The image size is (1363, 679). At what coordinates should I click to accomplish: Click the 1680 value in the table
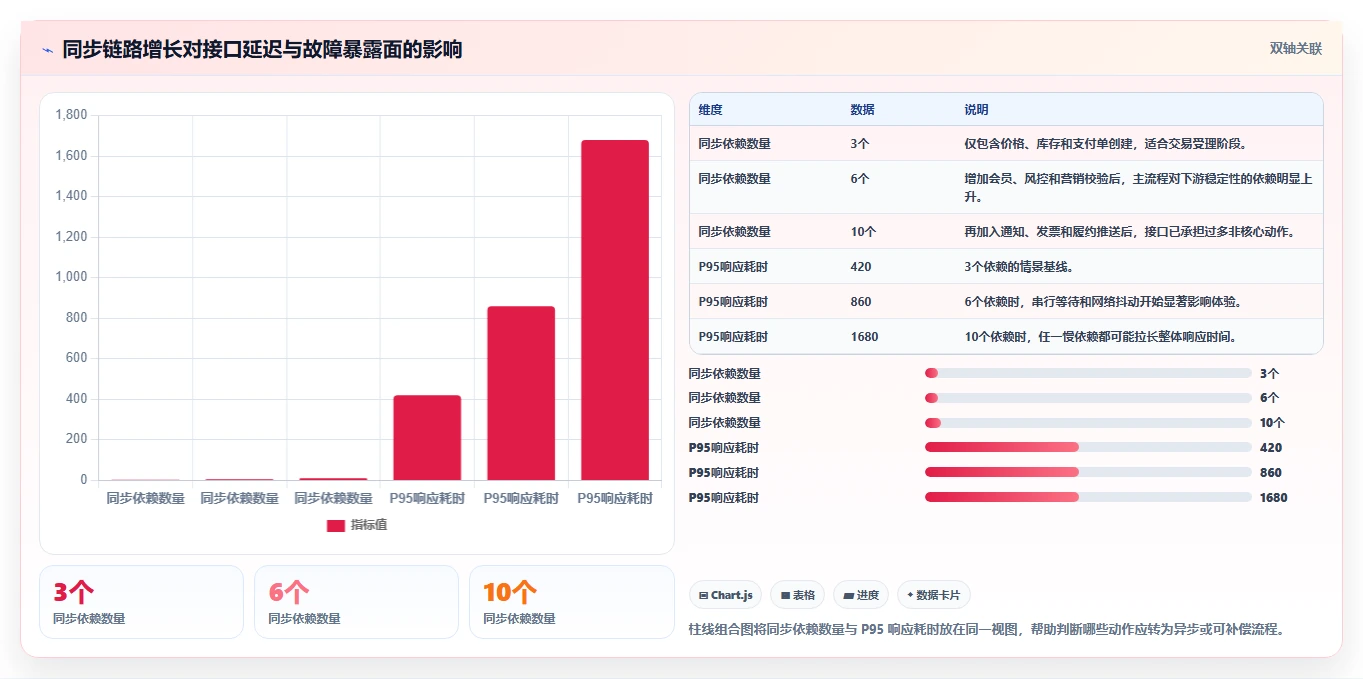(x=864, y=337)
